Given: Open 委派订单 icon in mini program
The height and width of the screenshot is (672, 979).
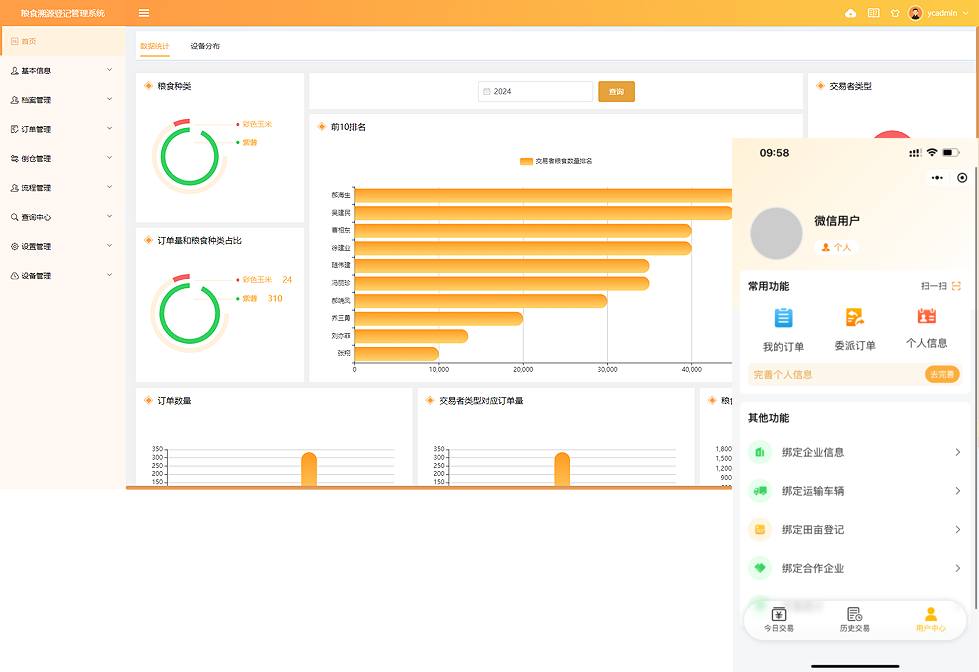Looking at the screenshot, I should coord(854,318).
